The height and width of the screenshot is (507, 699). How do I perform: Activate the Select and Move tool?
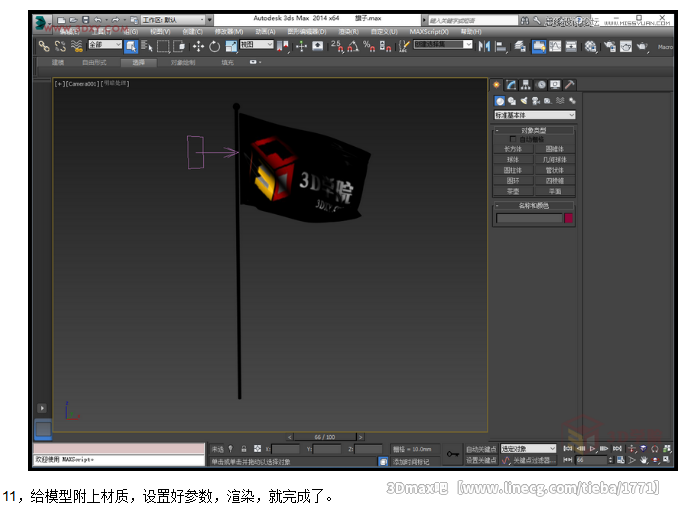pyautogui.click(x=198, y=46)
